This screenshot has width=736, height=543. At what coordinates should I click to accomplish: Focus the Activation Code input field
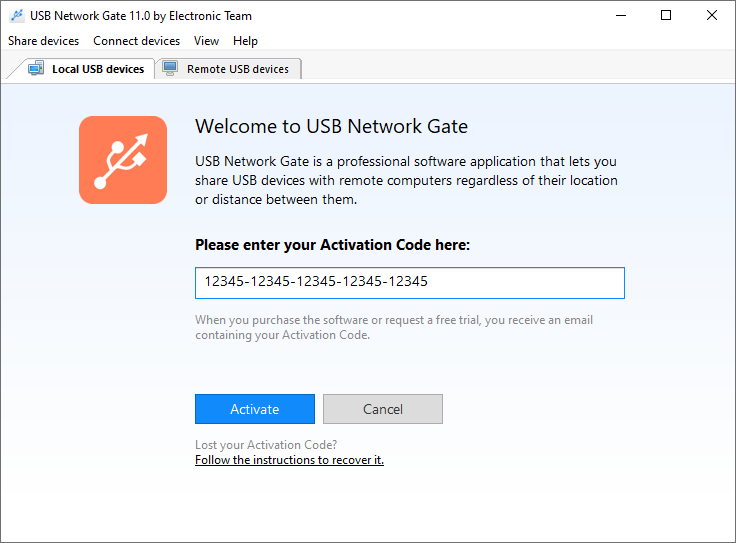click(410, 282)
